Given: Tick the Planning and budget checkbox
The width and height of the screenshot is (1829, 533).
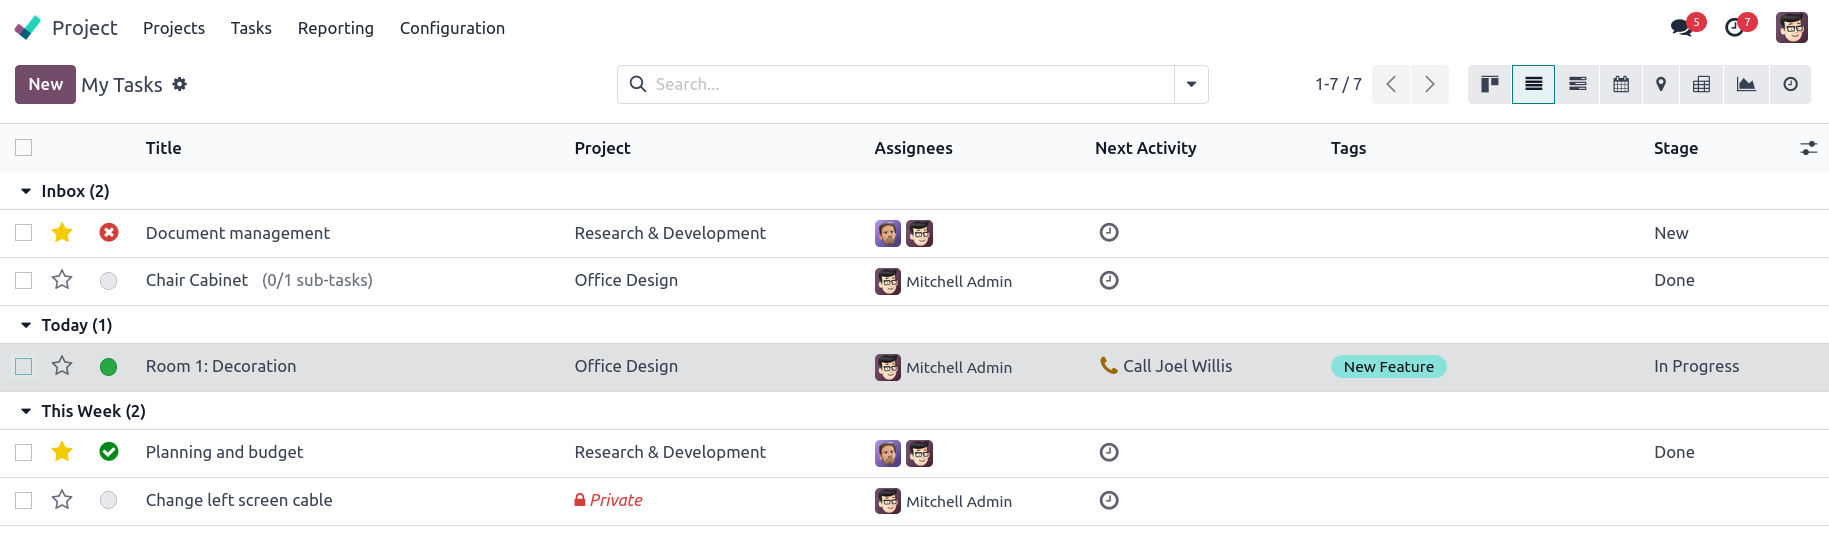Looking at the screenshot, I should tap(24, 452).
